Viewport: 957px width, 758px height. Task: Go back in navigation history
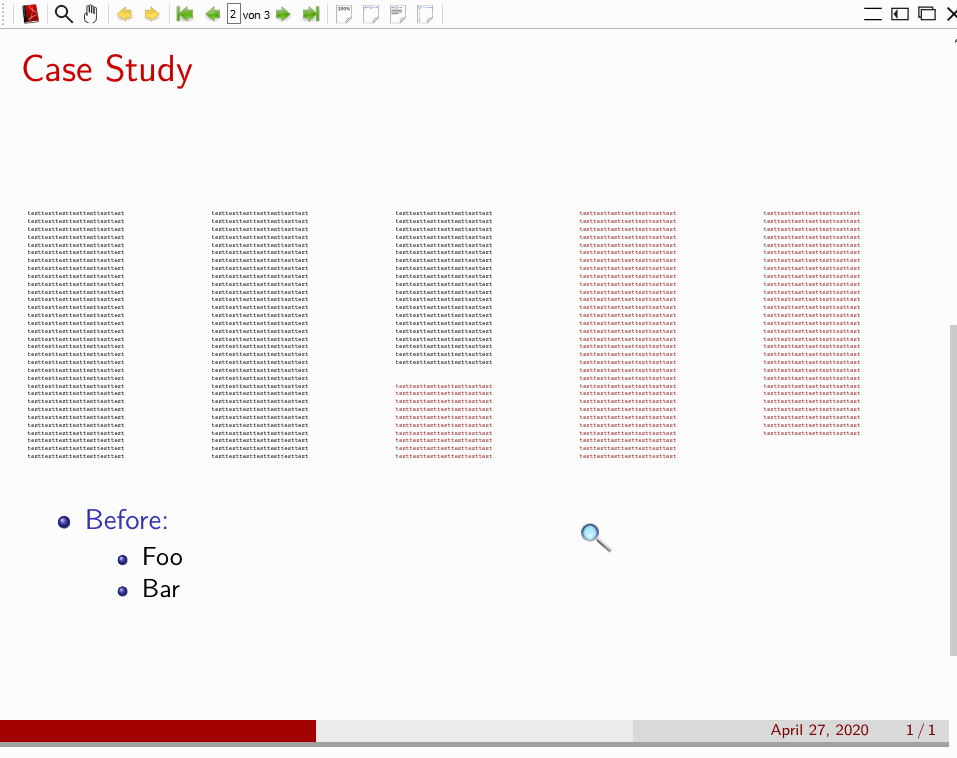124,14
